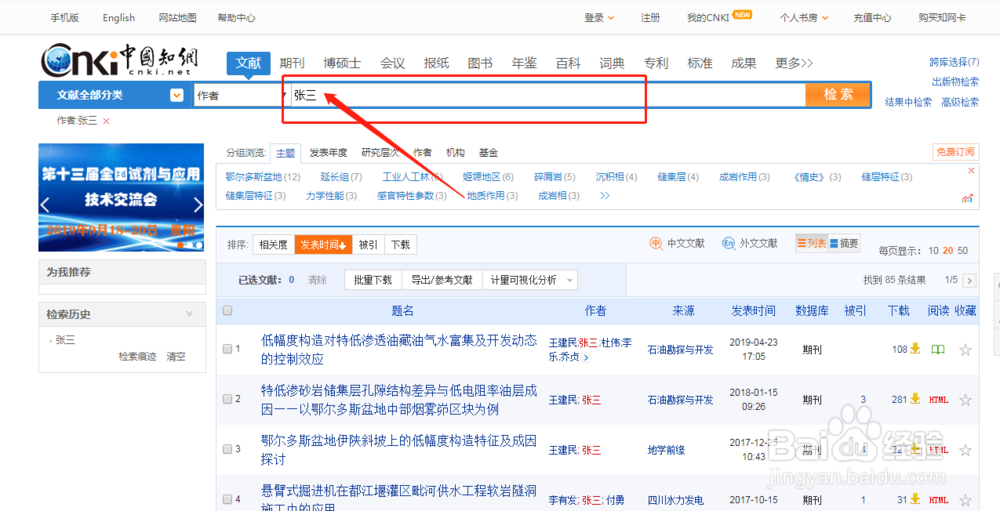
Task: Go to the previous banner slide
Action: [x=45, y=205]
